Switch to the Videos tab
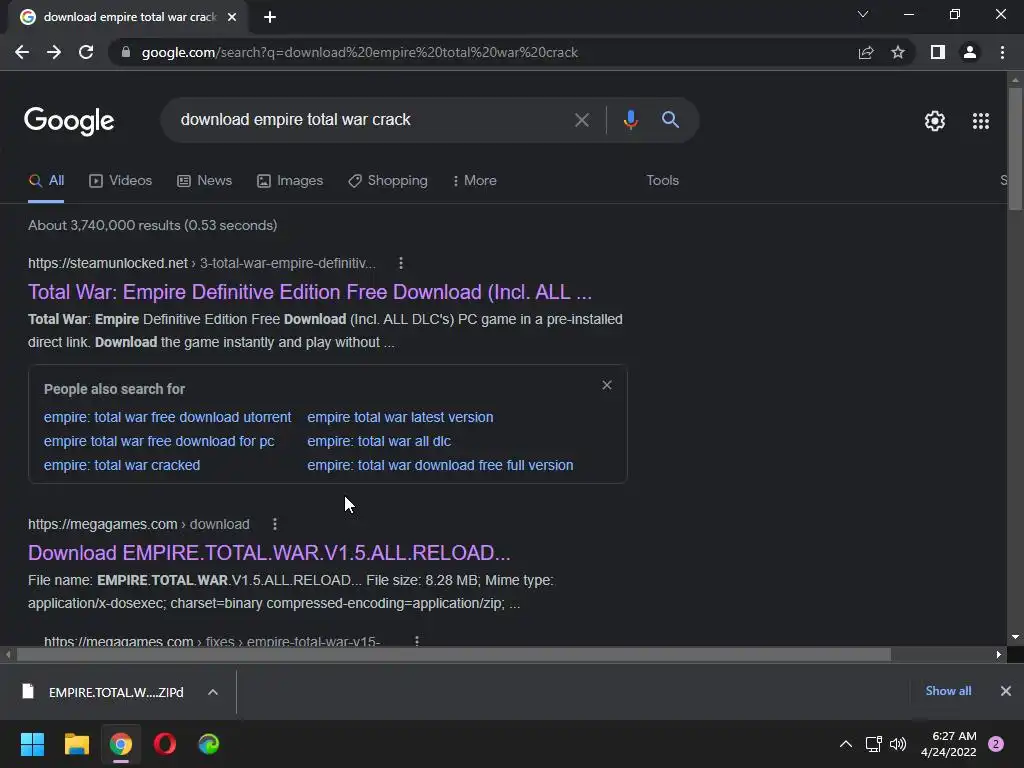The image size is (1024, 768). click(121, 181)
